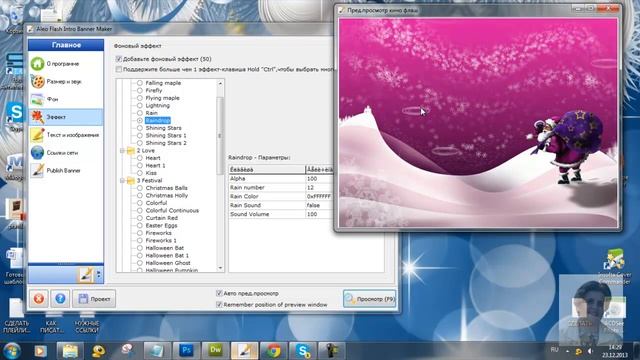640x360 pixels.
Task: Select the Halloween Ghost effect
Action: pyautogui.click(x=168, y=263)
